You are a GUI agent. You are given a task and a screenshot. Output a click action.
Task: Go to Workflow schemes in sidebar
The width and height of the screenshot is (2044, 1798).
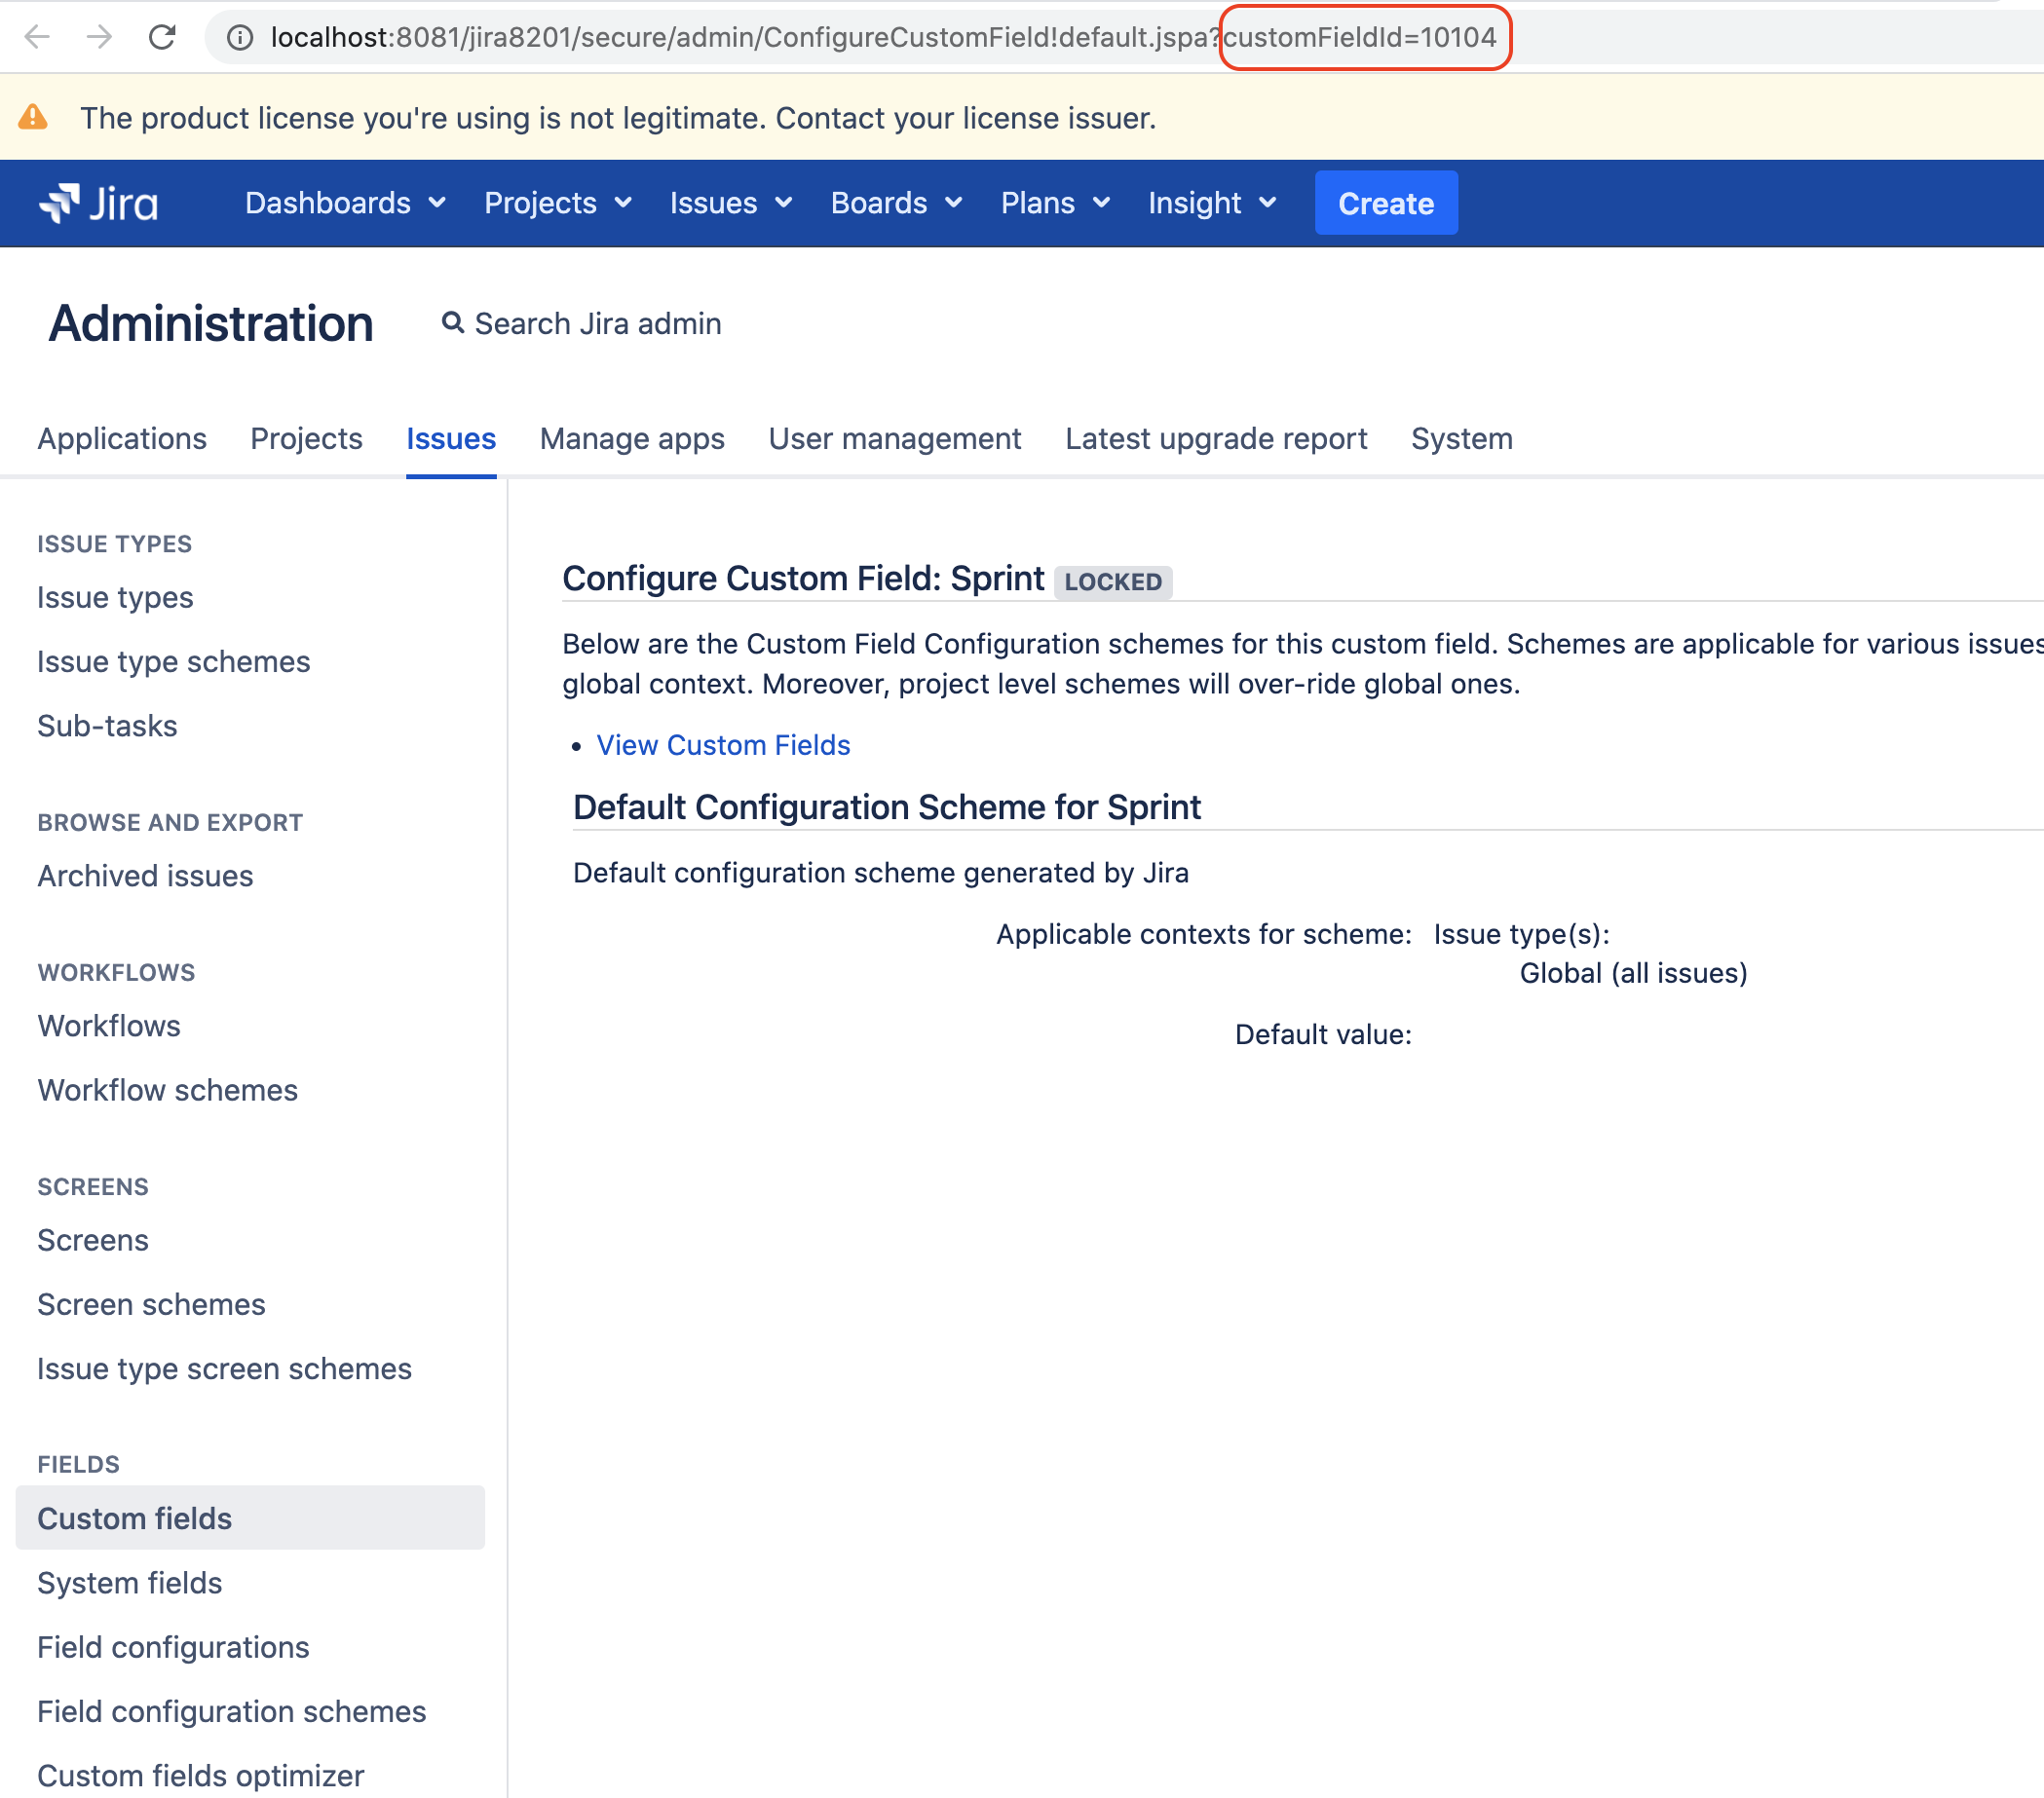(x=168, y=1090)
